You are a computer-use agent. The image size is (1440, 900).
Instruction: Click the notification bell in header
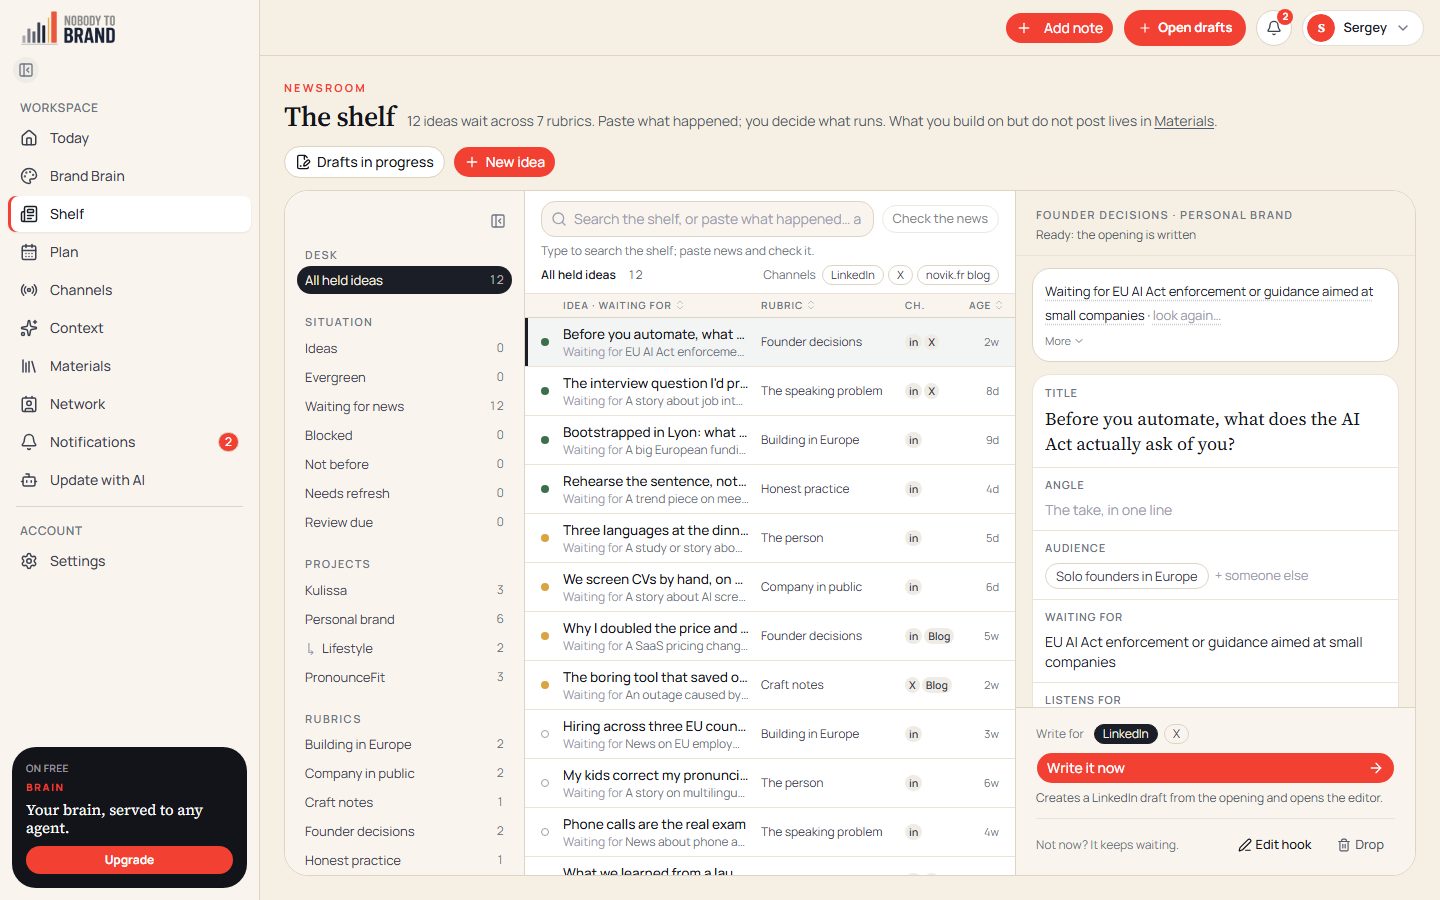[x=1274, y=28]
